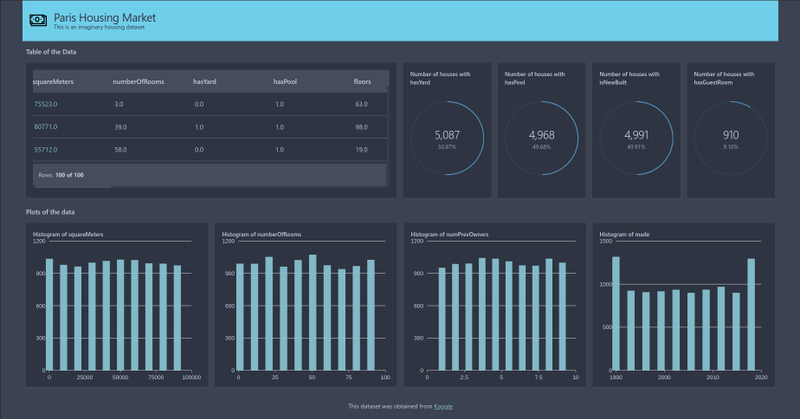Click the table's horizontal scrollbar
This screenshot has width=800, height=419.
coord(73,187)
